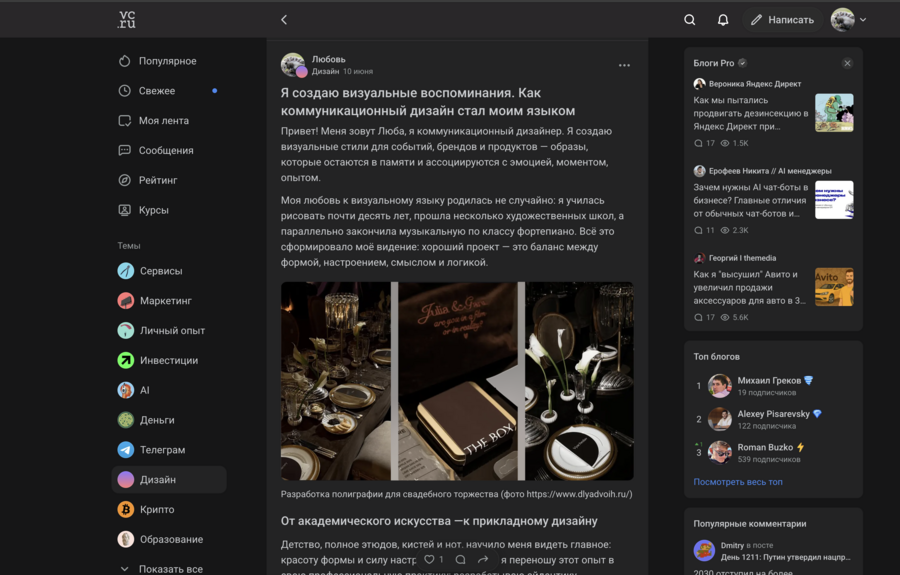Open Георгий themedia Авито post
Image resolution: width=900 pixels, height=575 pixels.
(x=751, y=288)
